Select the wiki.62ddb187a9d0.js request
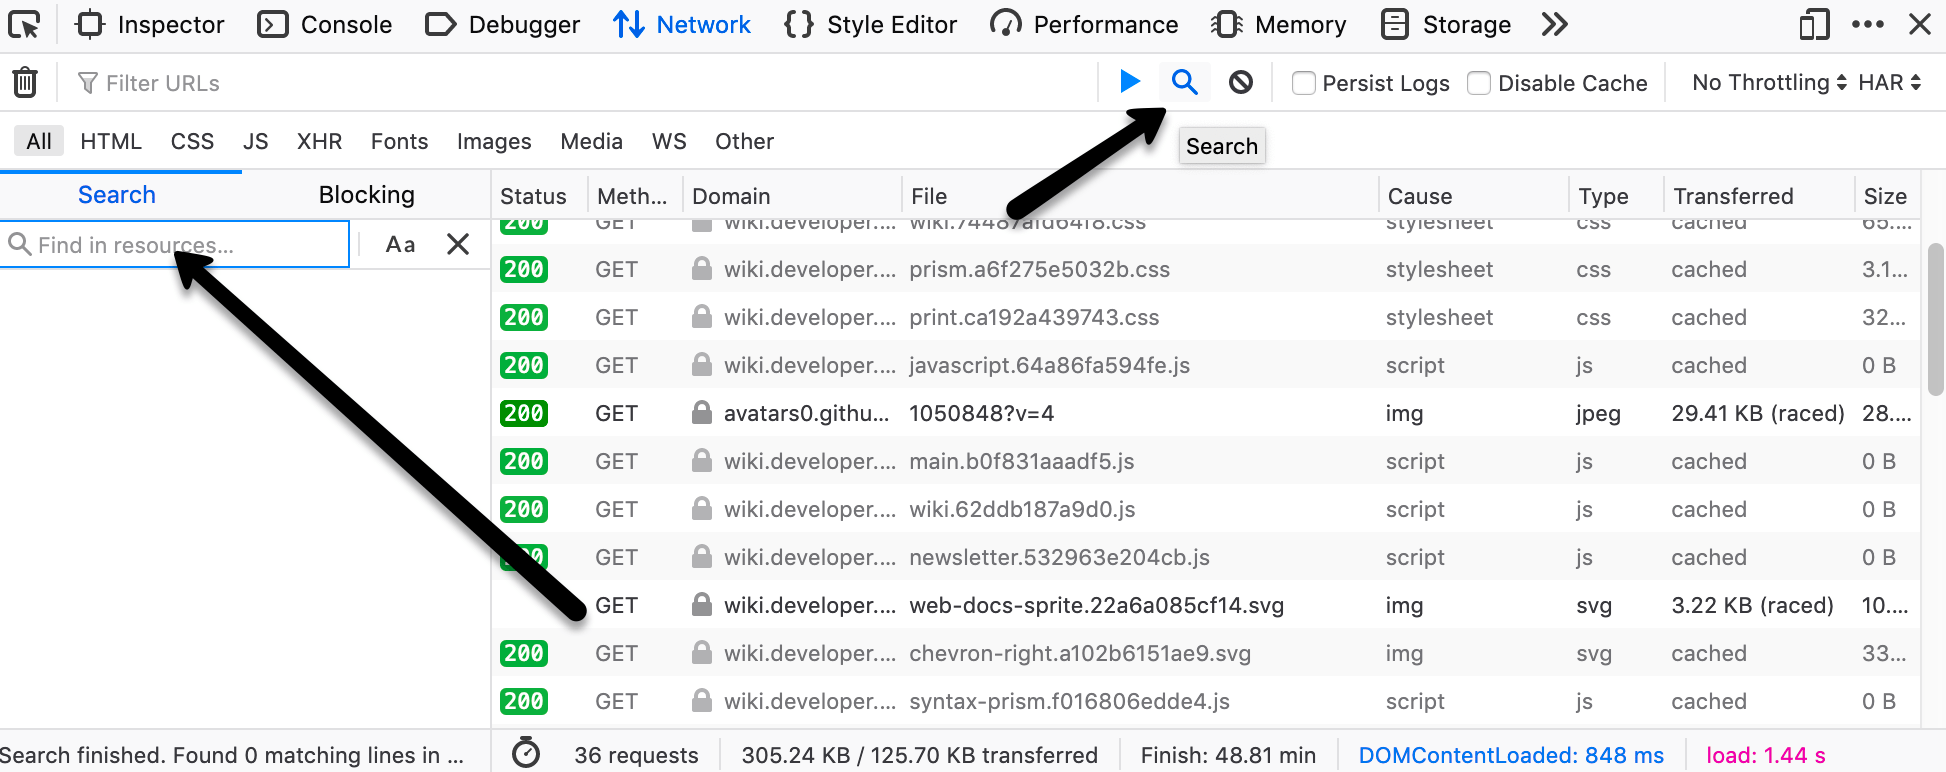1946x772 pixels. (x=1205, y=509)
